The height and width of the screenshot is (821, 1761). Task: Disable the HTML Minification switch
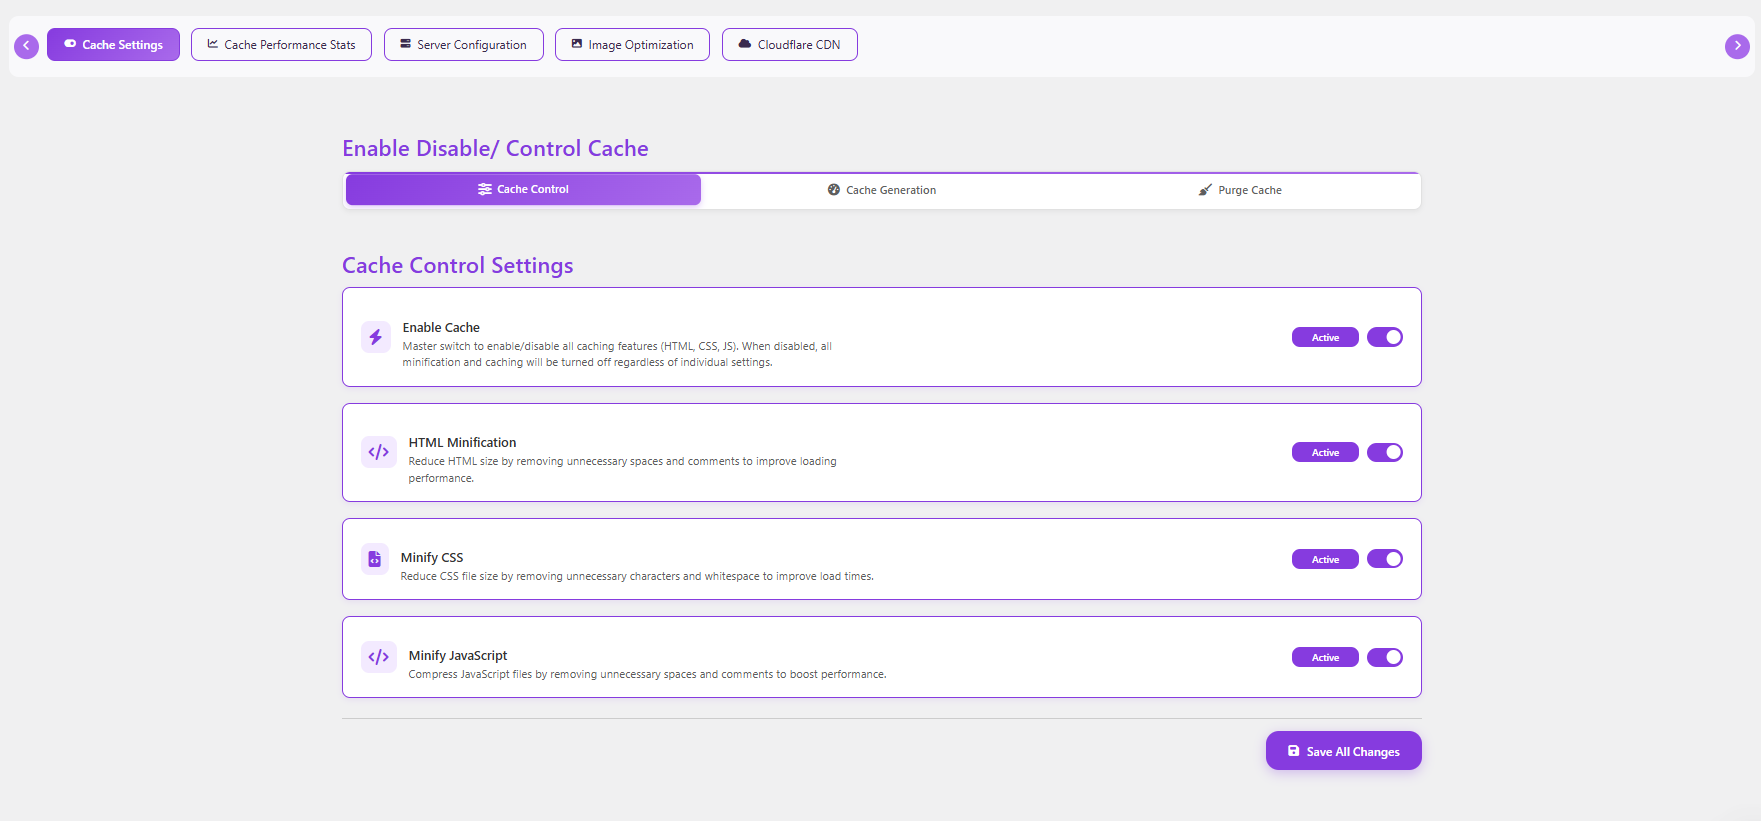coord(1384,452)
